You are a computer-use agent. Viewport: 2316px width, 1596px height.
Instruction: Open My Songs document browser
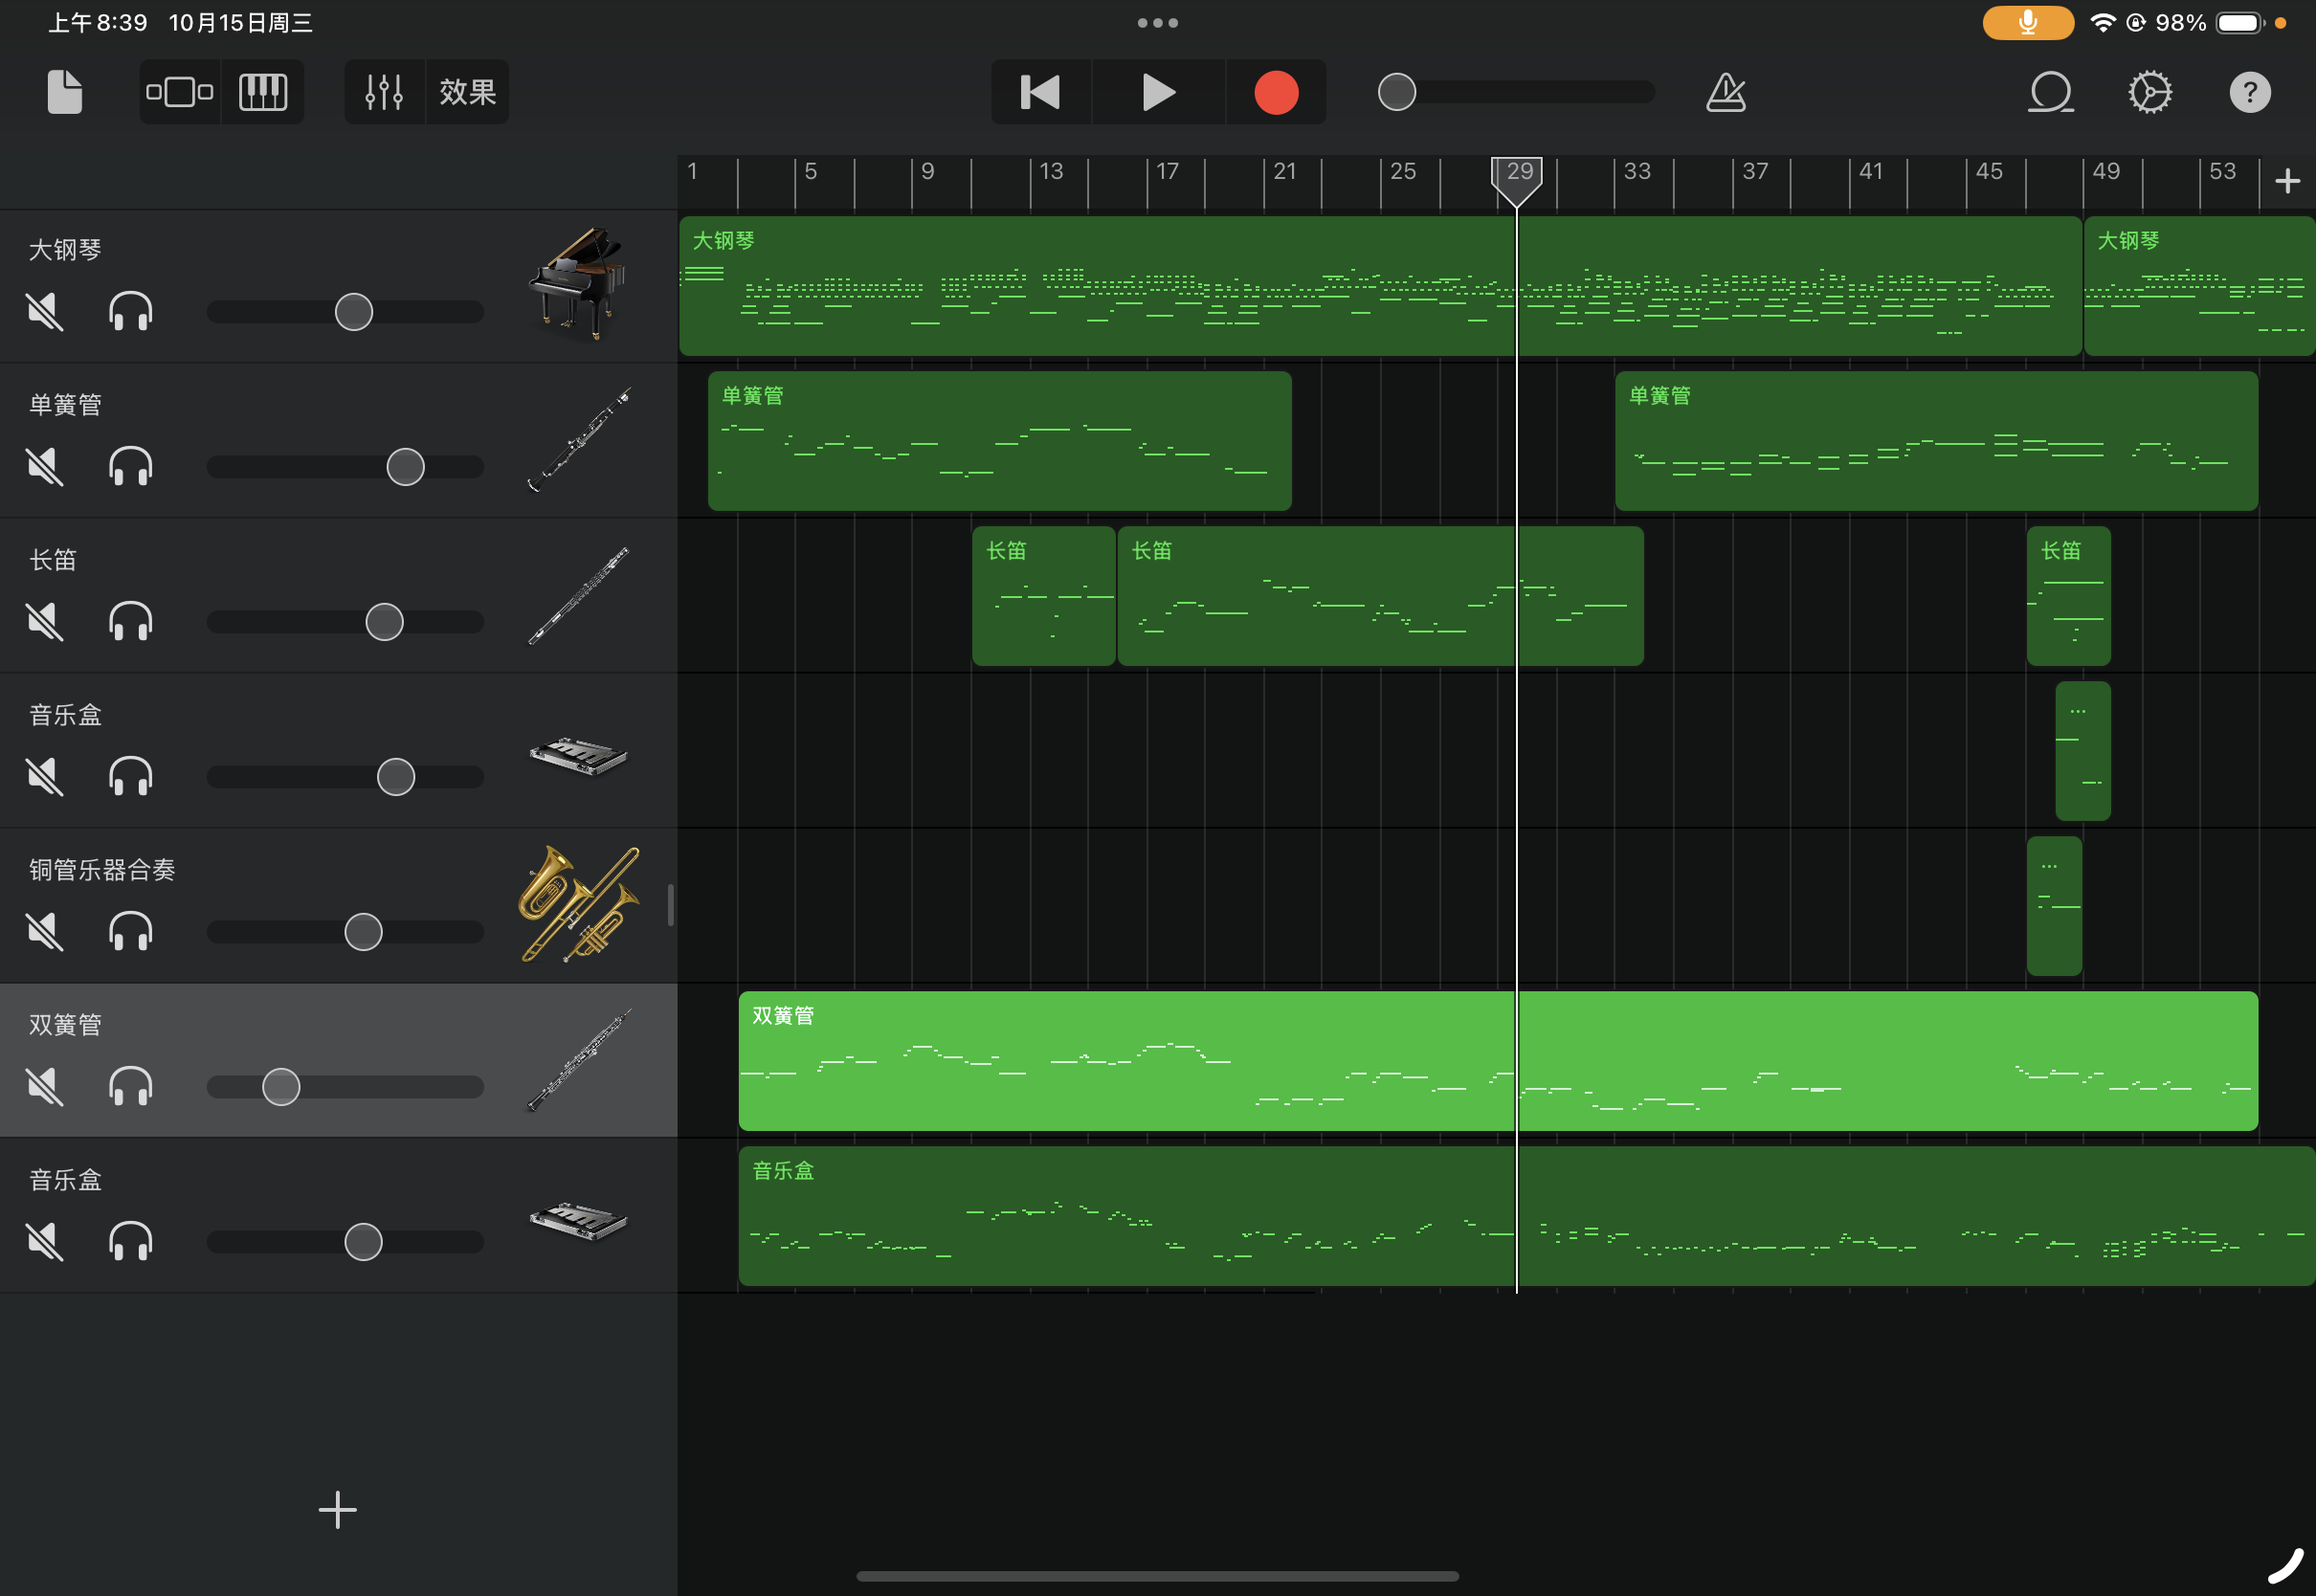pyautogui.click(x=65, y=92)
